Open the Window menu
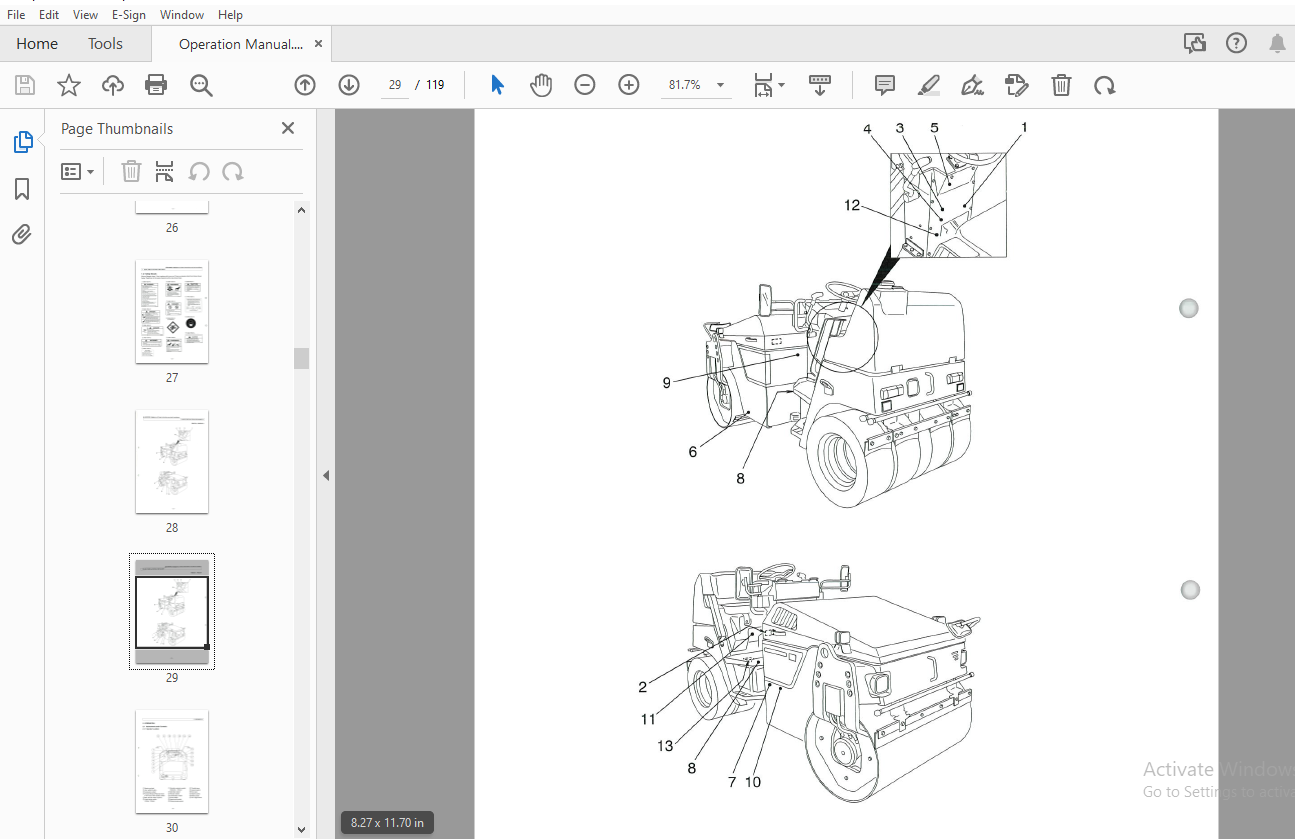 point(182,15)
